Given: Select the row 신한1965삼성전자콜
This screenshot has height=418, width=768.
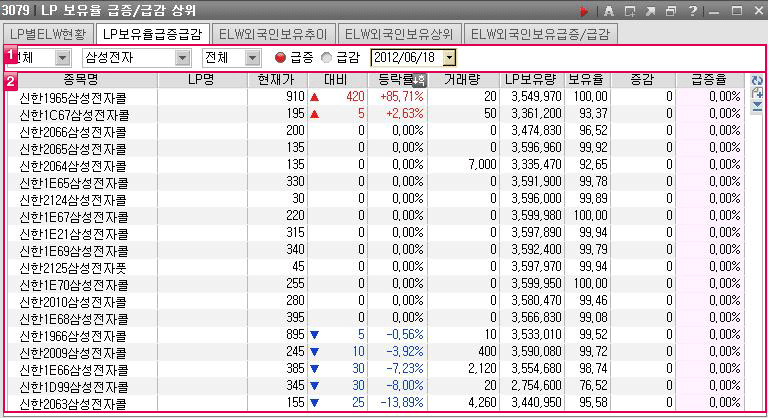Looking at the screenshot, I should pyautogui.click(x=375, y=97).
